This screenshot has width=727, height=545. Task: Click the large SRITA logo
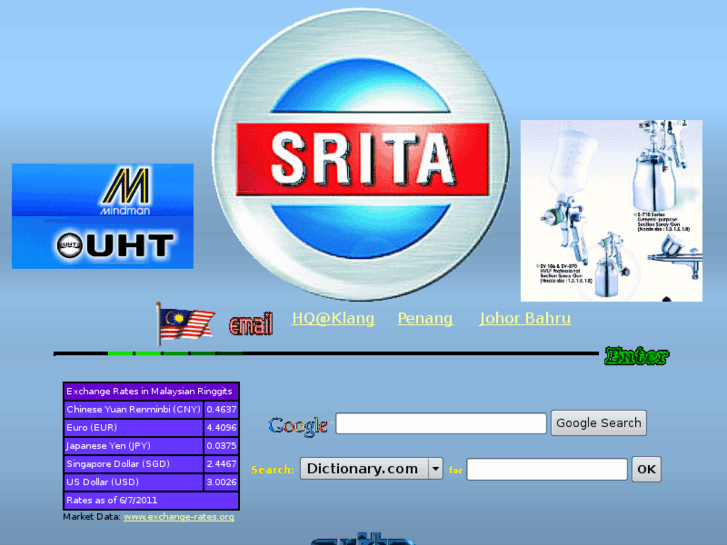(x=361, y=155)
